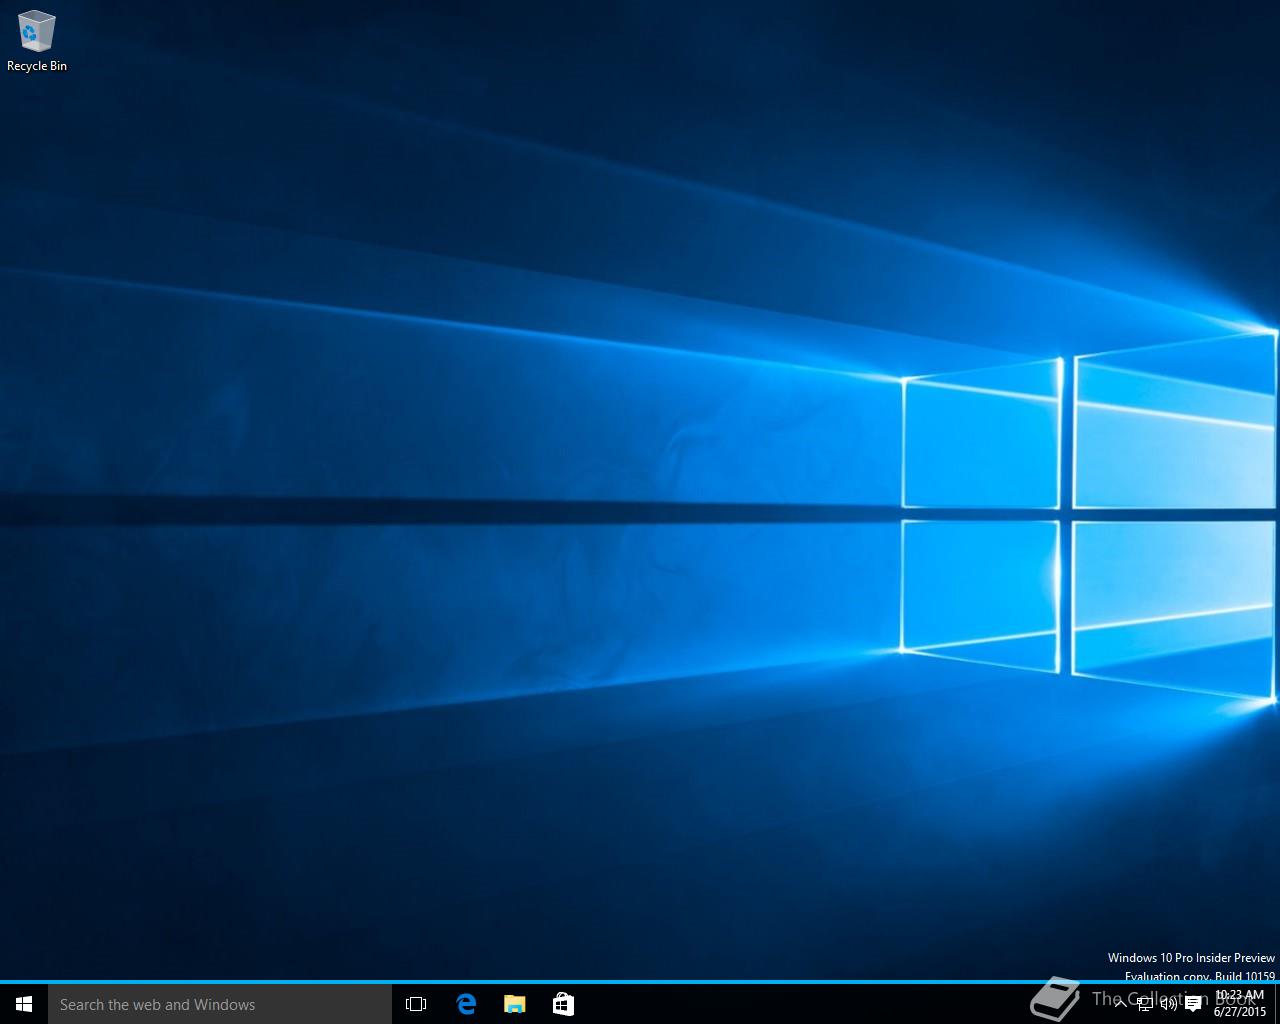This screenshot has width=1280, height=1024.
Task: Open the Recycle Bin desktop icon
Action: coord(37,42)
